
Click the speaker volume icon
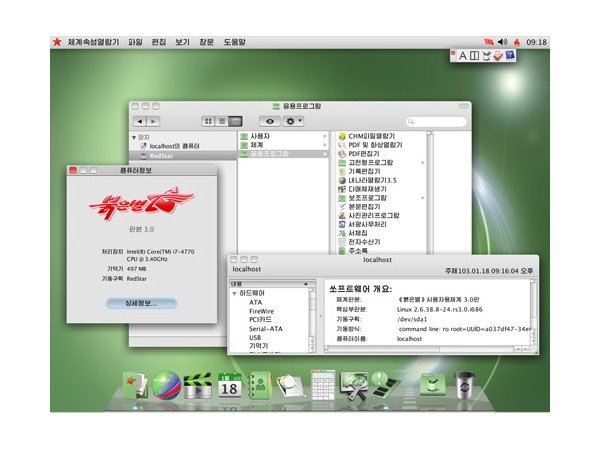pos(502,42)
